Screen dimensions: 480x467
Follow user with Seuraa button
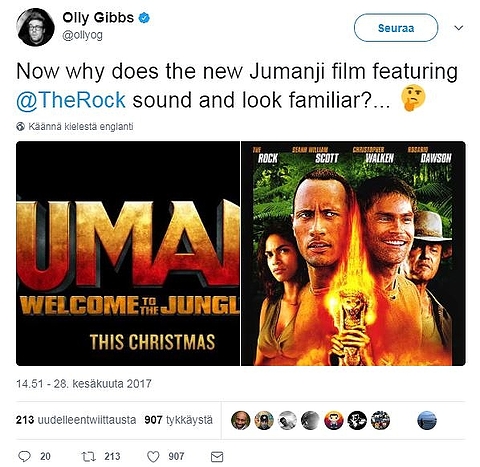point(396,28)
